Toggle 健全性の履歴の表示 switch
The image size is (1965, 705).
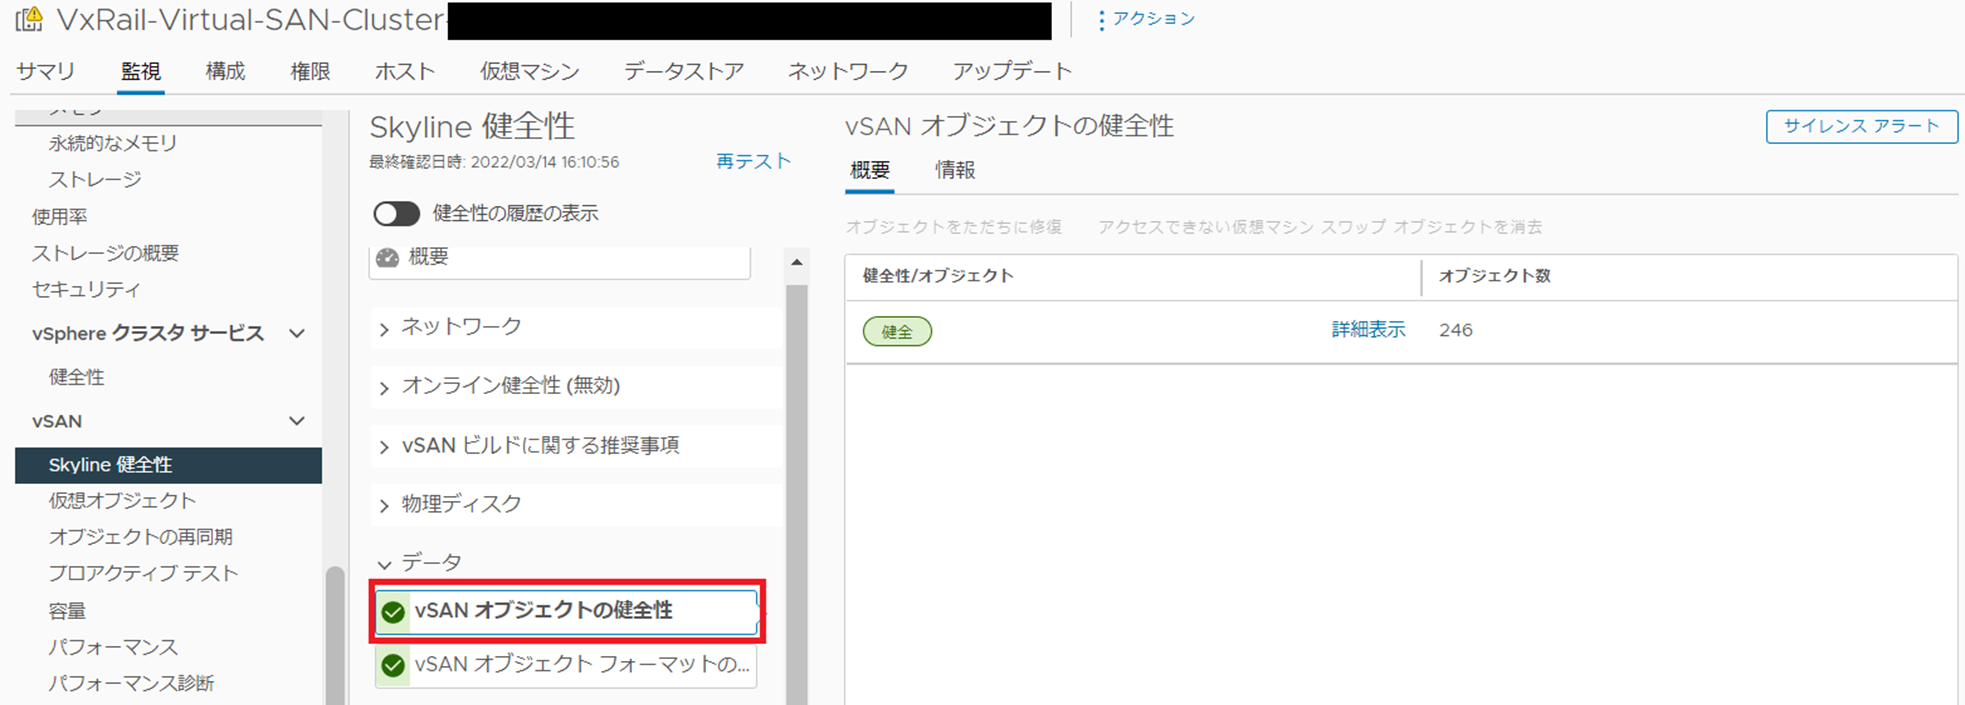[x=396, y=214]
